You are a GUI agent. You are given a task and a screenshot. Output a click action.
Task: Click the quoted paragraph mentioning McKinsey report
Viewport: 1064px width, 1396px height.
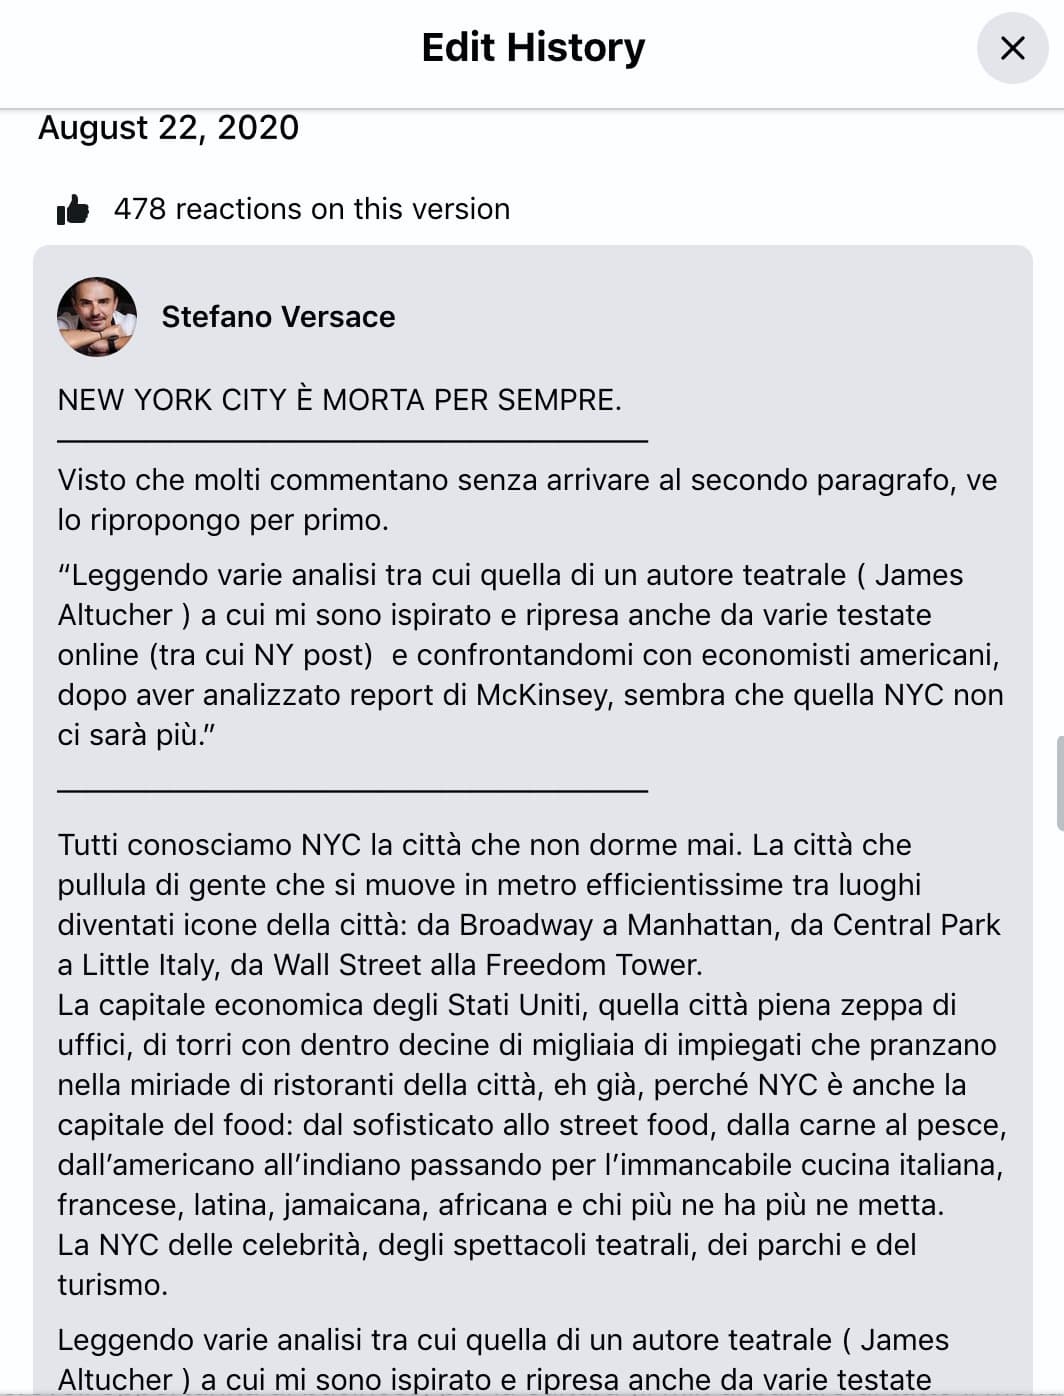[530, 655]
